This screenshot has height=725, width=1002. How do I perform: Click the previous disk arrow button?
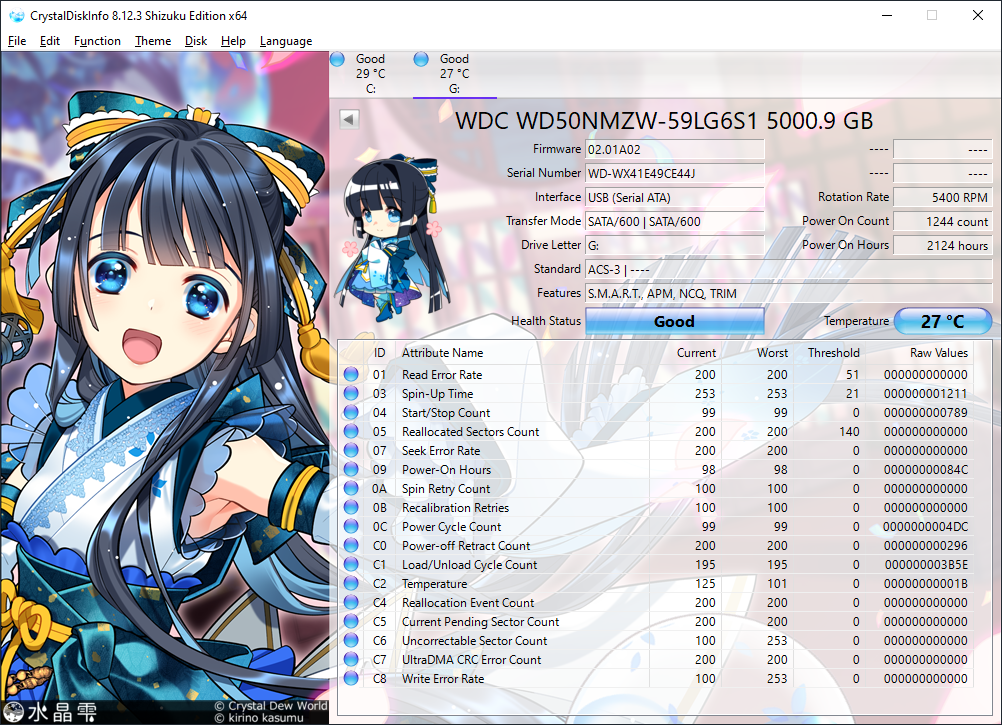(349, 119)
